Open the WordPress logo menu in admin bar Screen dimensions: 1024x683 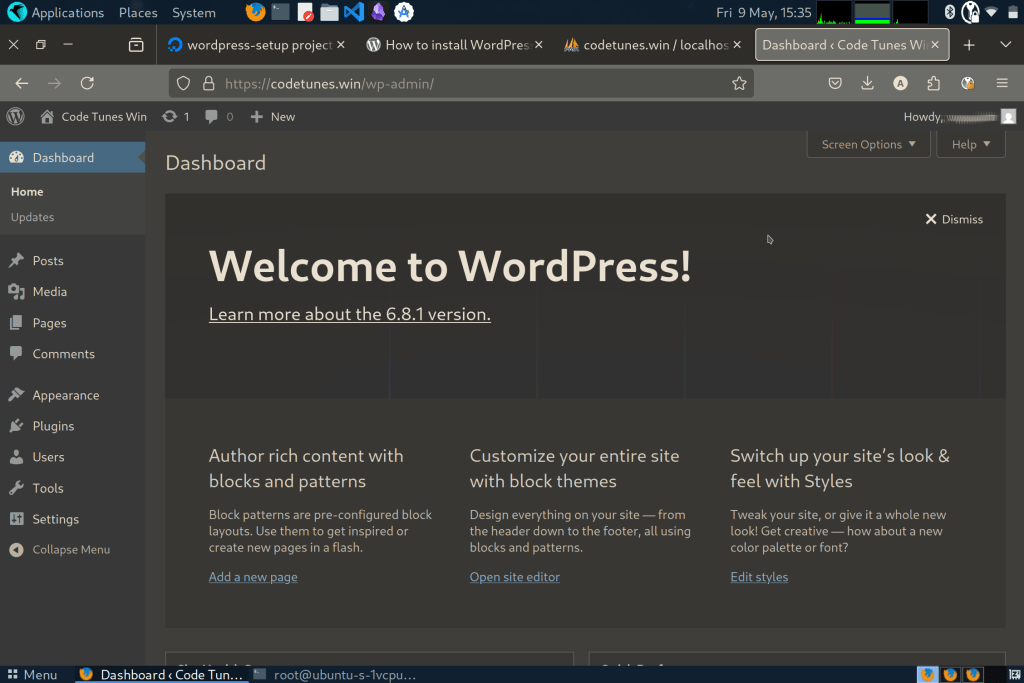16,117
